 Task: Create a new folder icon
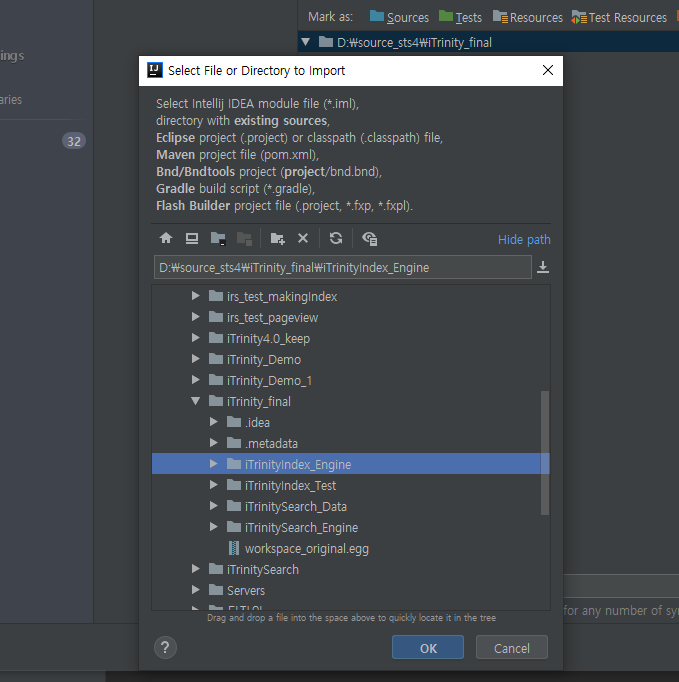pos(278,238)
